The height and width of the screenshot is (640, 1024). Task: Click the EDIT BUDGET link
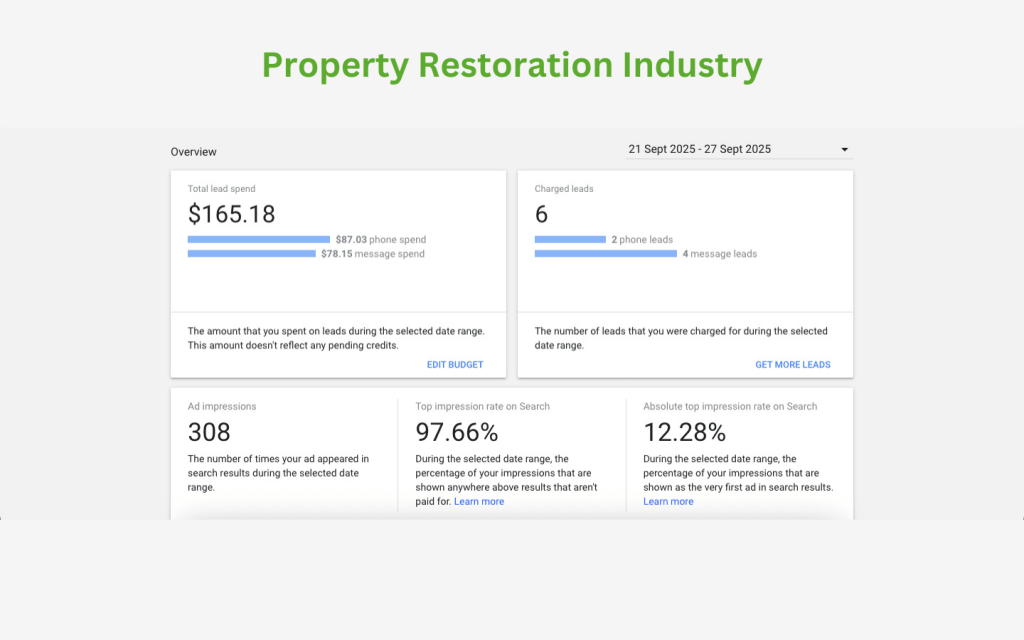tap(454, 365)
